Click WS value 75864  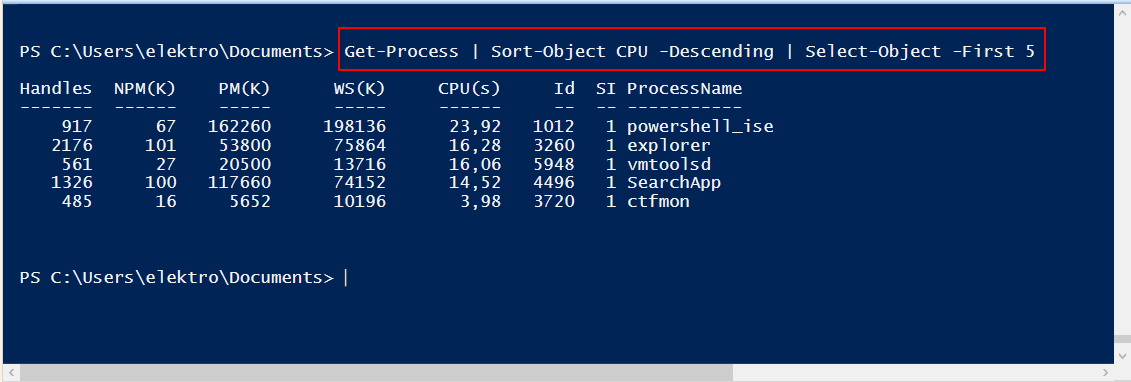359,146
